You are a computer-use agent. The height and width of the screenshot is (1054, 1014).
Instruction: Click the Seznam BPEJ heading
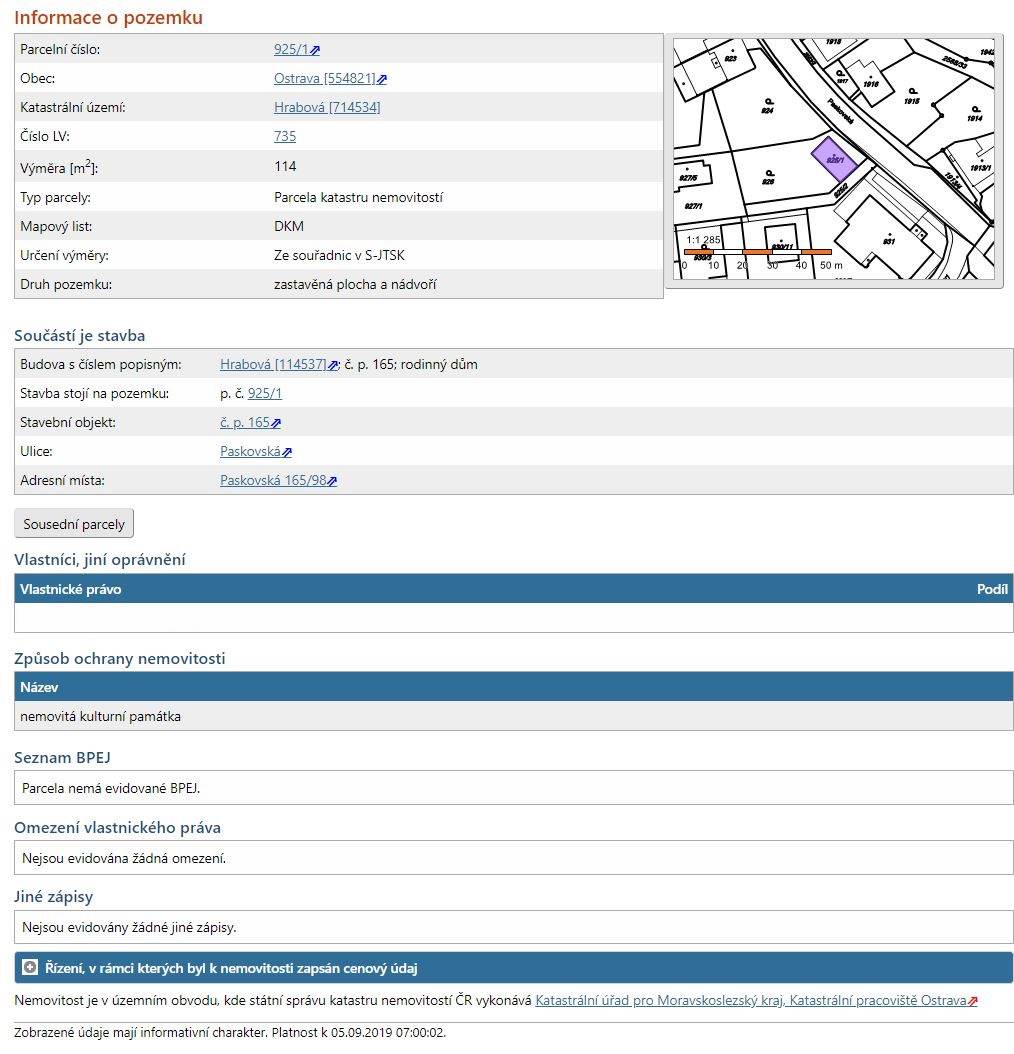pos(63,758)
